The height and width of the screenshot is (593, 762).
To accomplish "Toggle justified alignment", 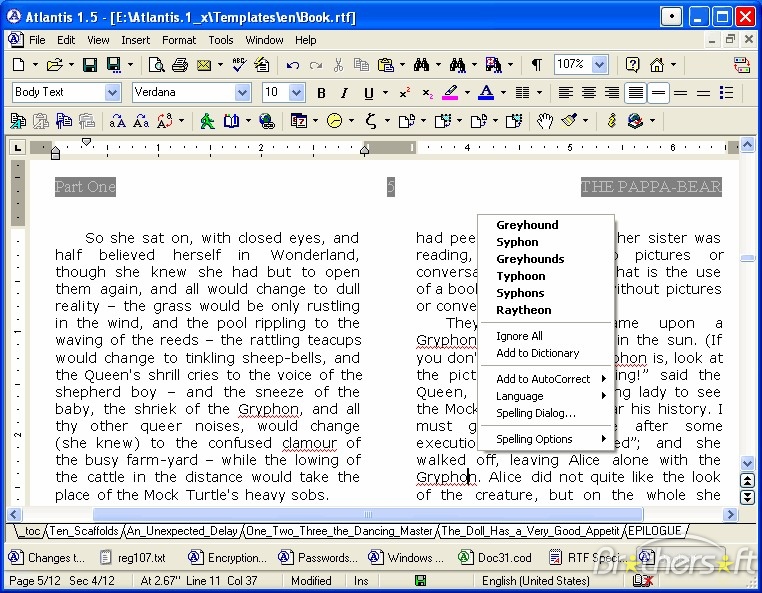I will pyautogui.click(x=636, y=92).
